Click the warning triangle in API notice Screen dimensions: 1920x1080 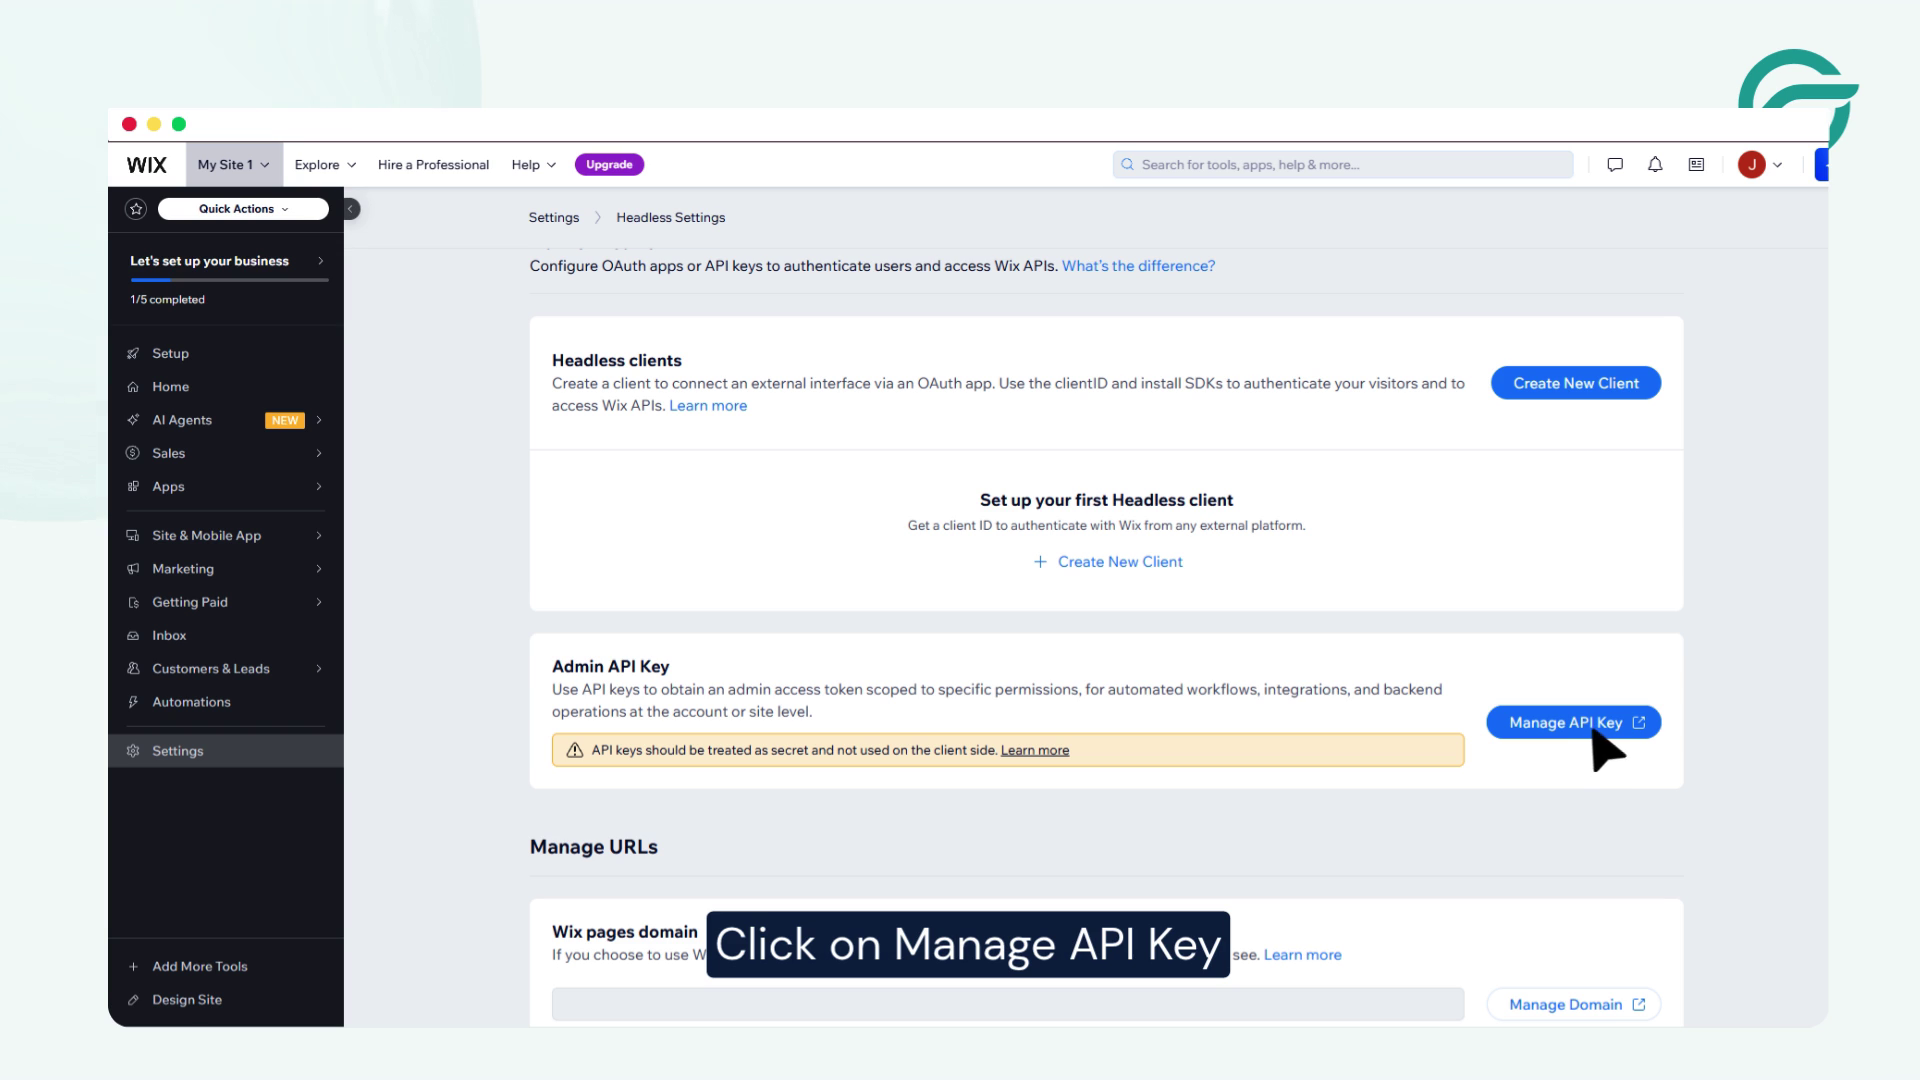tap(575, 750)
